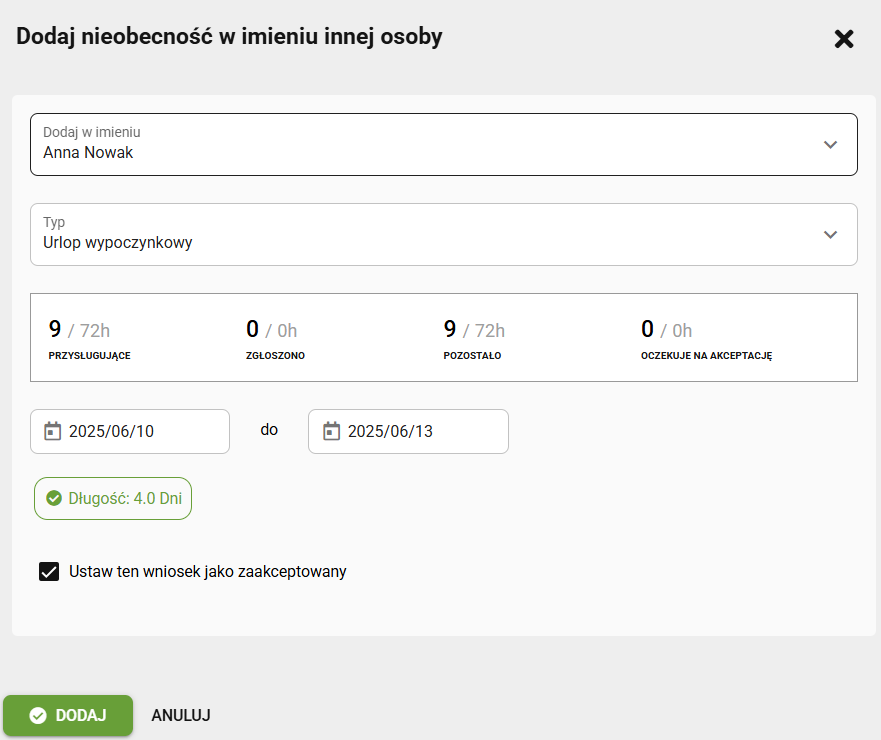Viewport: 881px width, 740px height.
Task: Expand the 'Typ' dropdown chevron
Action: point(830,234)
